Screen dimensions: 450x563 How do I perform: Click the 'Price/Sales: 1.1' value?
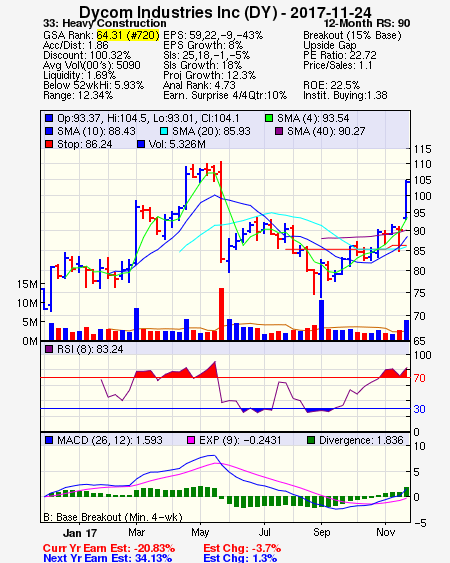coord(338,65)
